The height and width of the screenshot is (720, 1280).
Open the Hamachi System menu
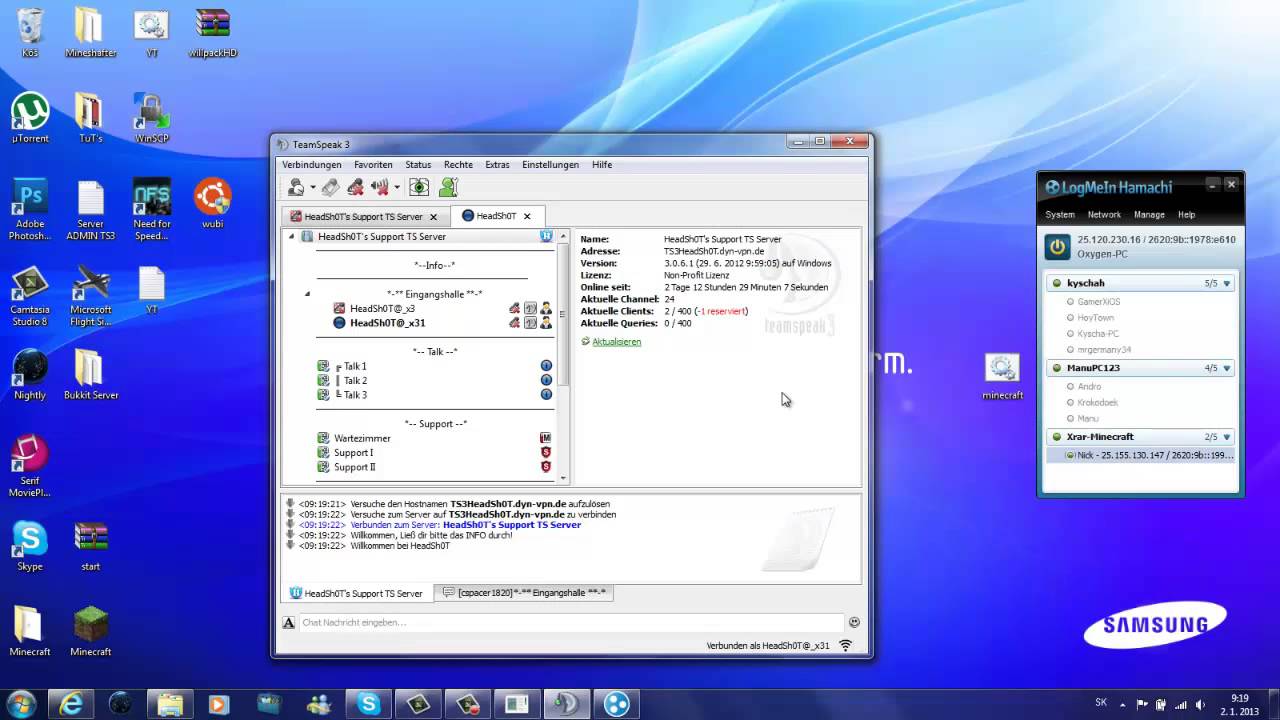click(1060, 215)
